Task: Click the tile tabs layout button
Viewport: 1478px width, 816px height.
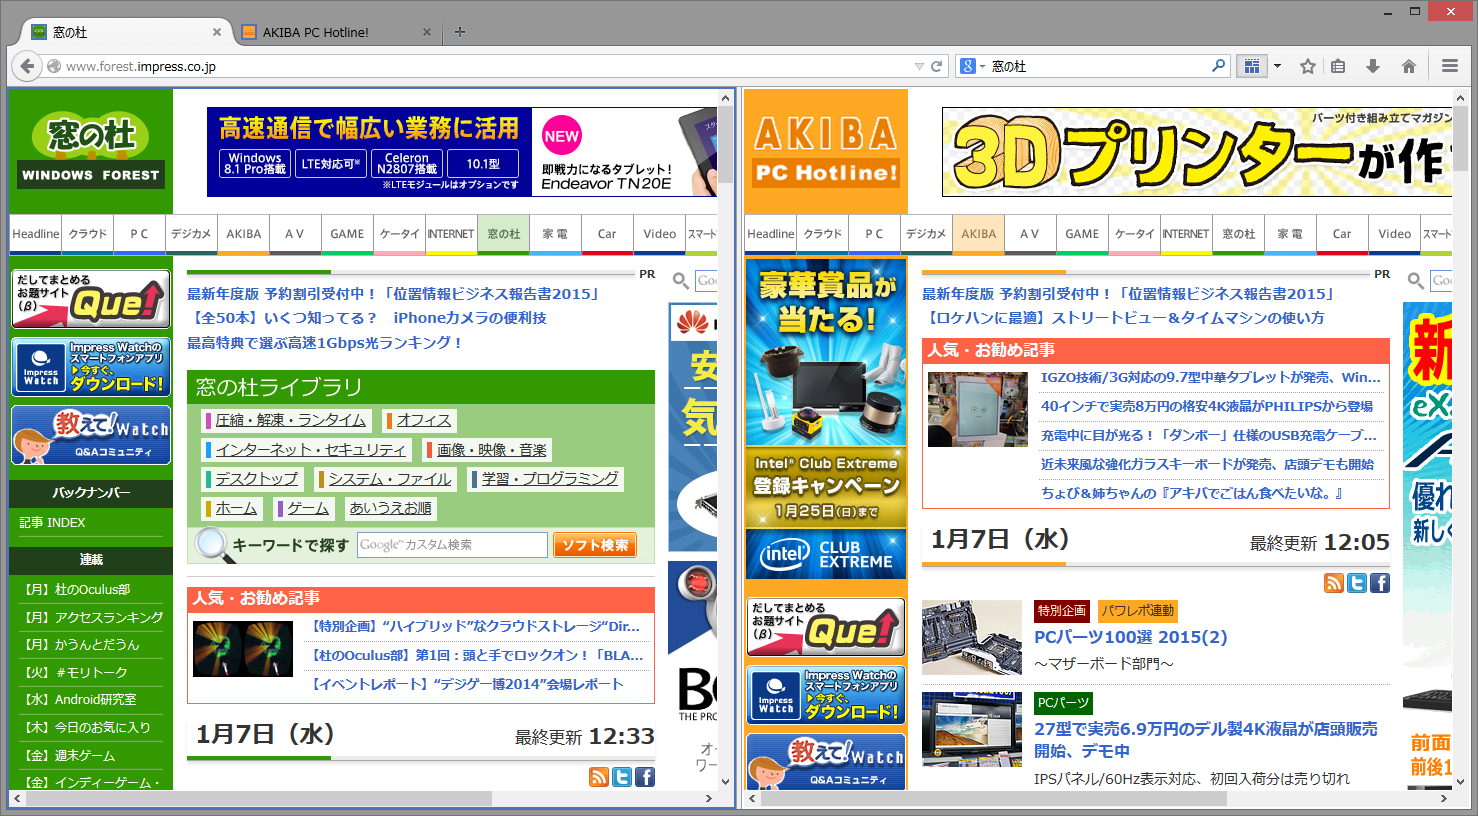Action: pos(1251,66)
